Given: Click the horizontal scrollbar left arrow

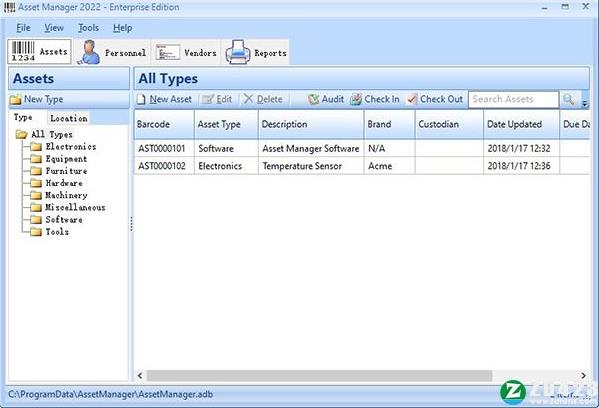Looking at the screenshot, I should pyautogui.click(x=140, y=376).
